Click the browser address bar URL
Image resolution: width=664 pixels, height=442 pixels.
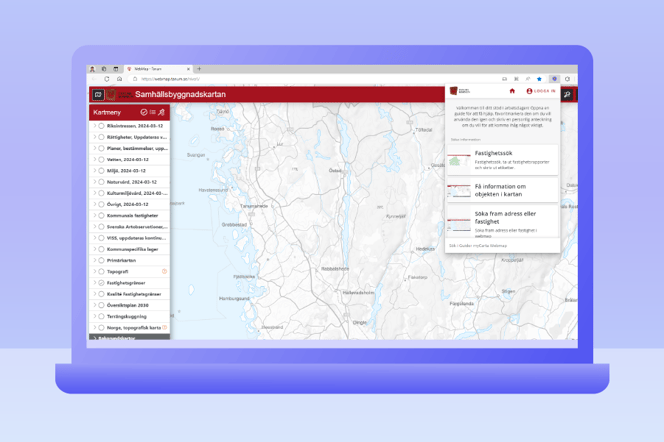[170, 79]
